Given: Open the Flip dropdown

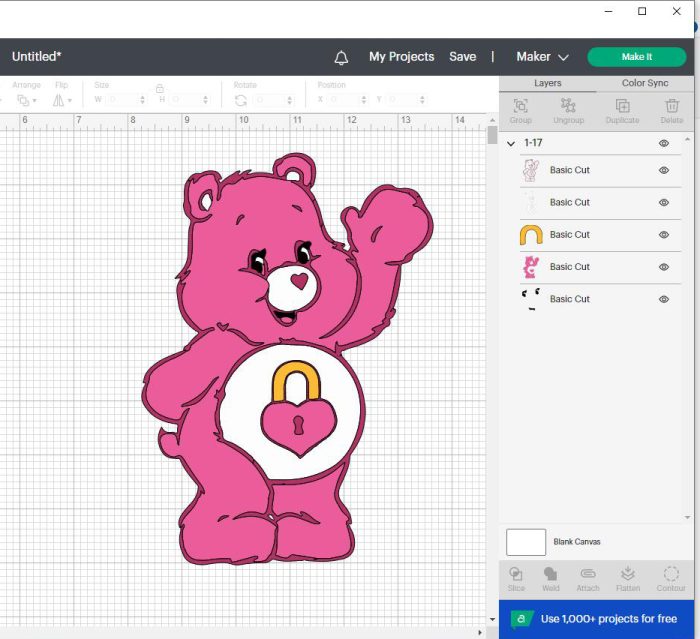Looking at the screenshot, I should (62, 100).
